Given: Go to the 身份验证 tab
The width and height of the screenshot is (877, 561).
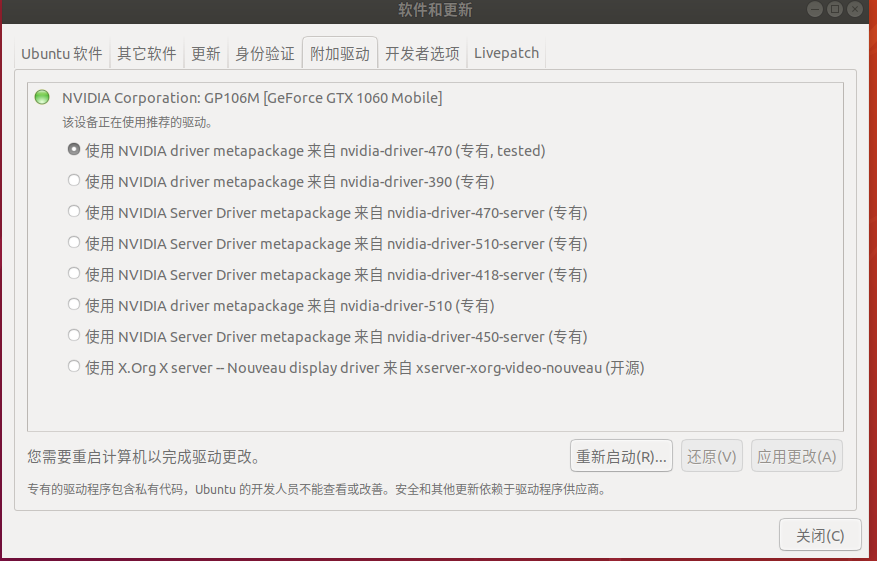Looking at the screenshot, I should [x=265, y=54].
